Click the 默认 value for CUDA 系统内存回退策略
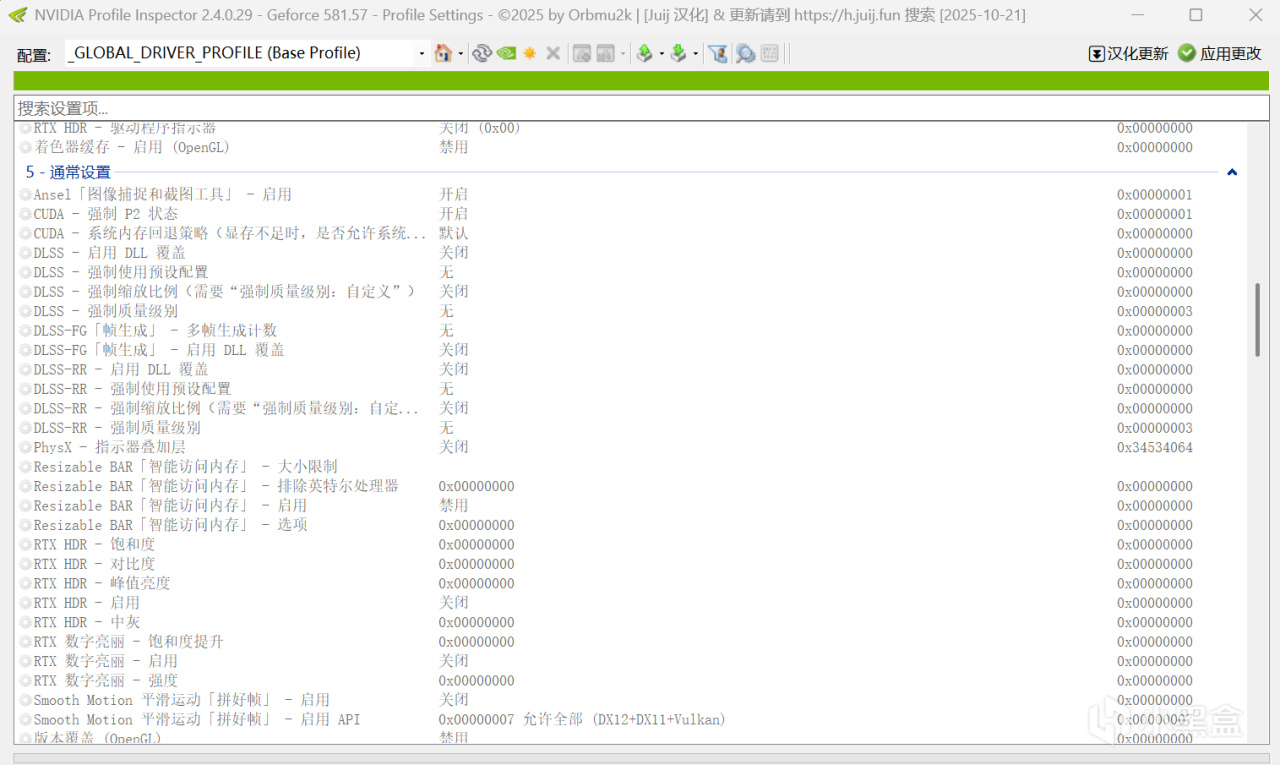The image size is (1280, 765). pos(454,233)
